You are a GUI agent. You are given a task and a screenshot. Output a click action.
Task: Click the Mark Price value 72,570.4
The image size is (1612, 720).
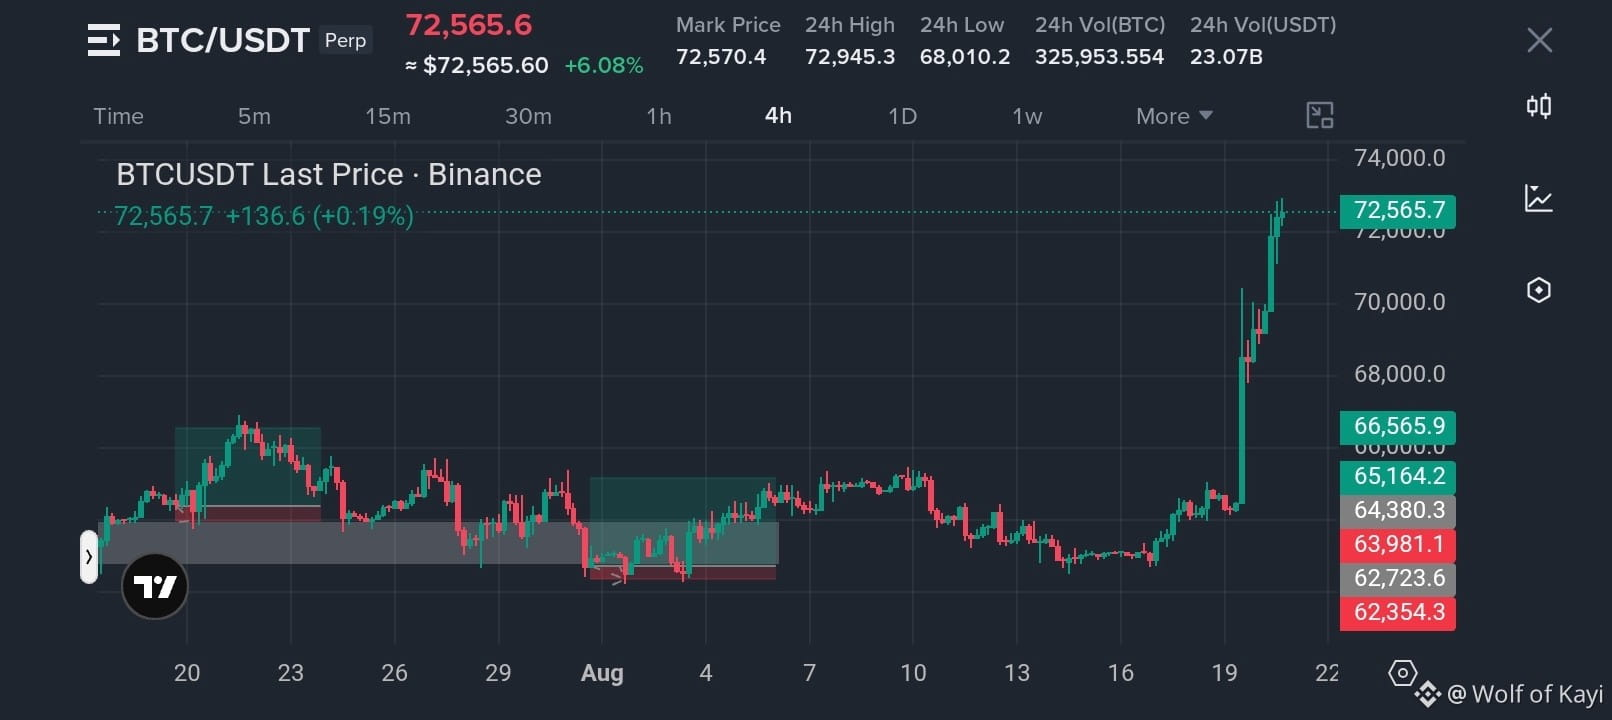721,57
